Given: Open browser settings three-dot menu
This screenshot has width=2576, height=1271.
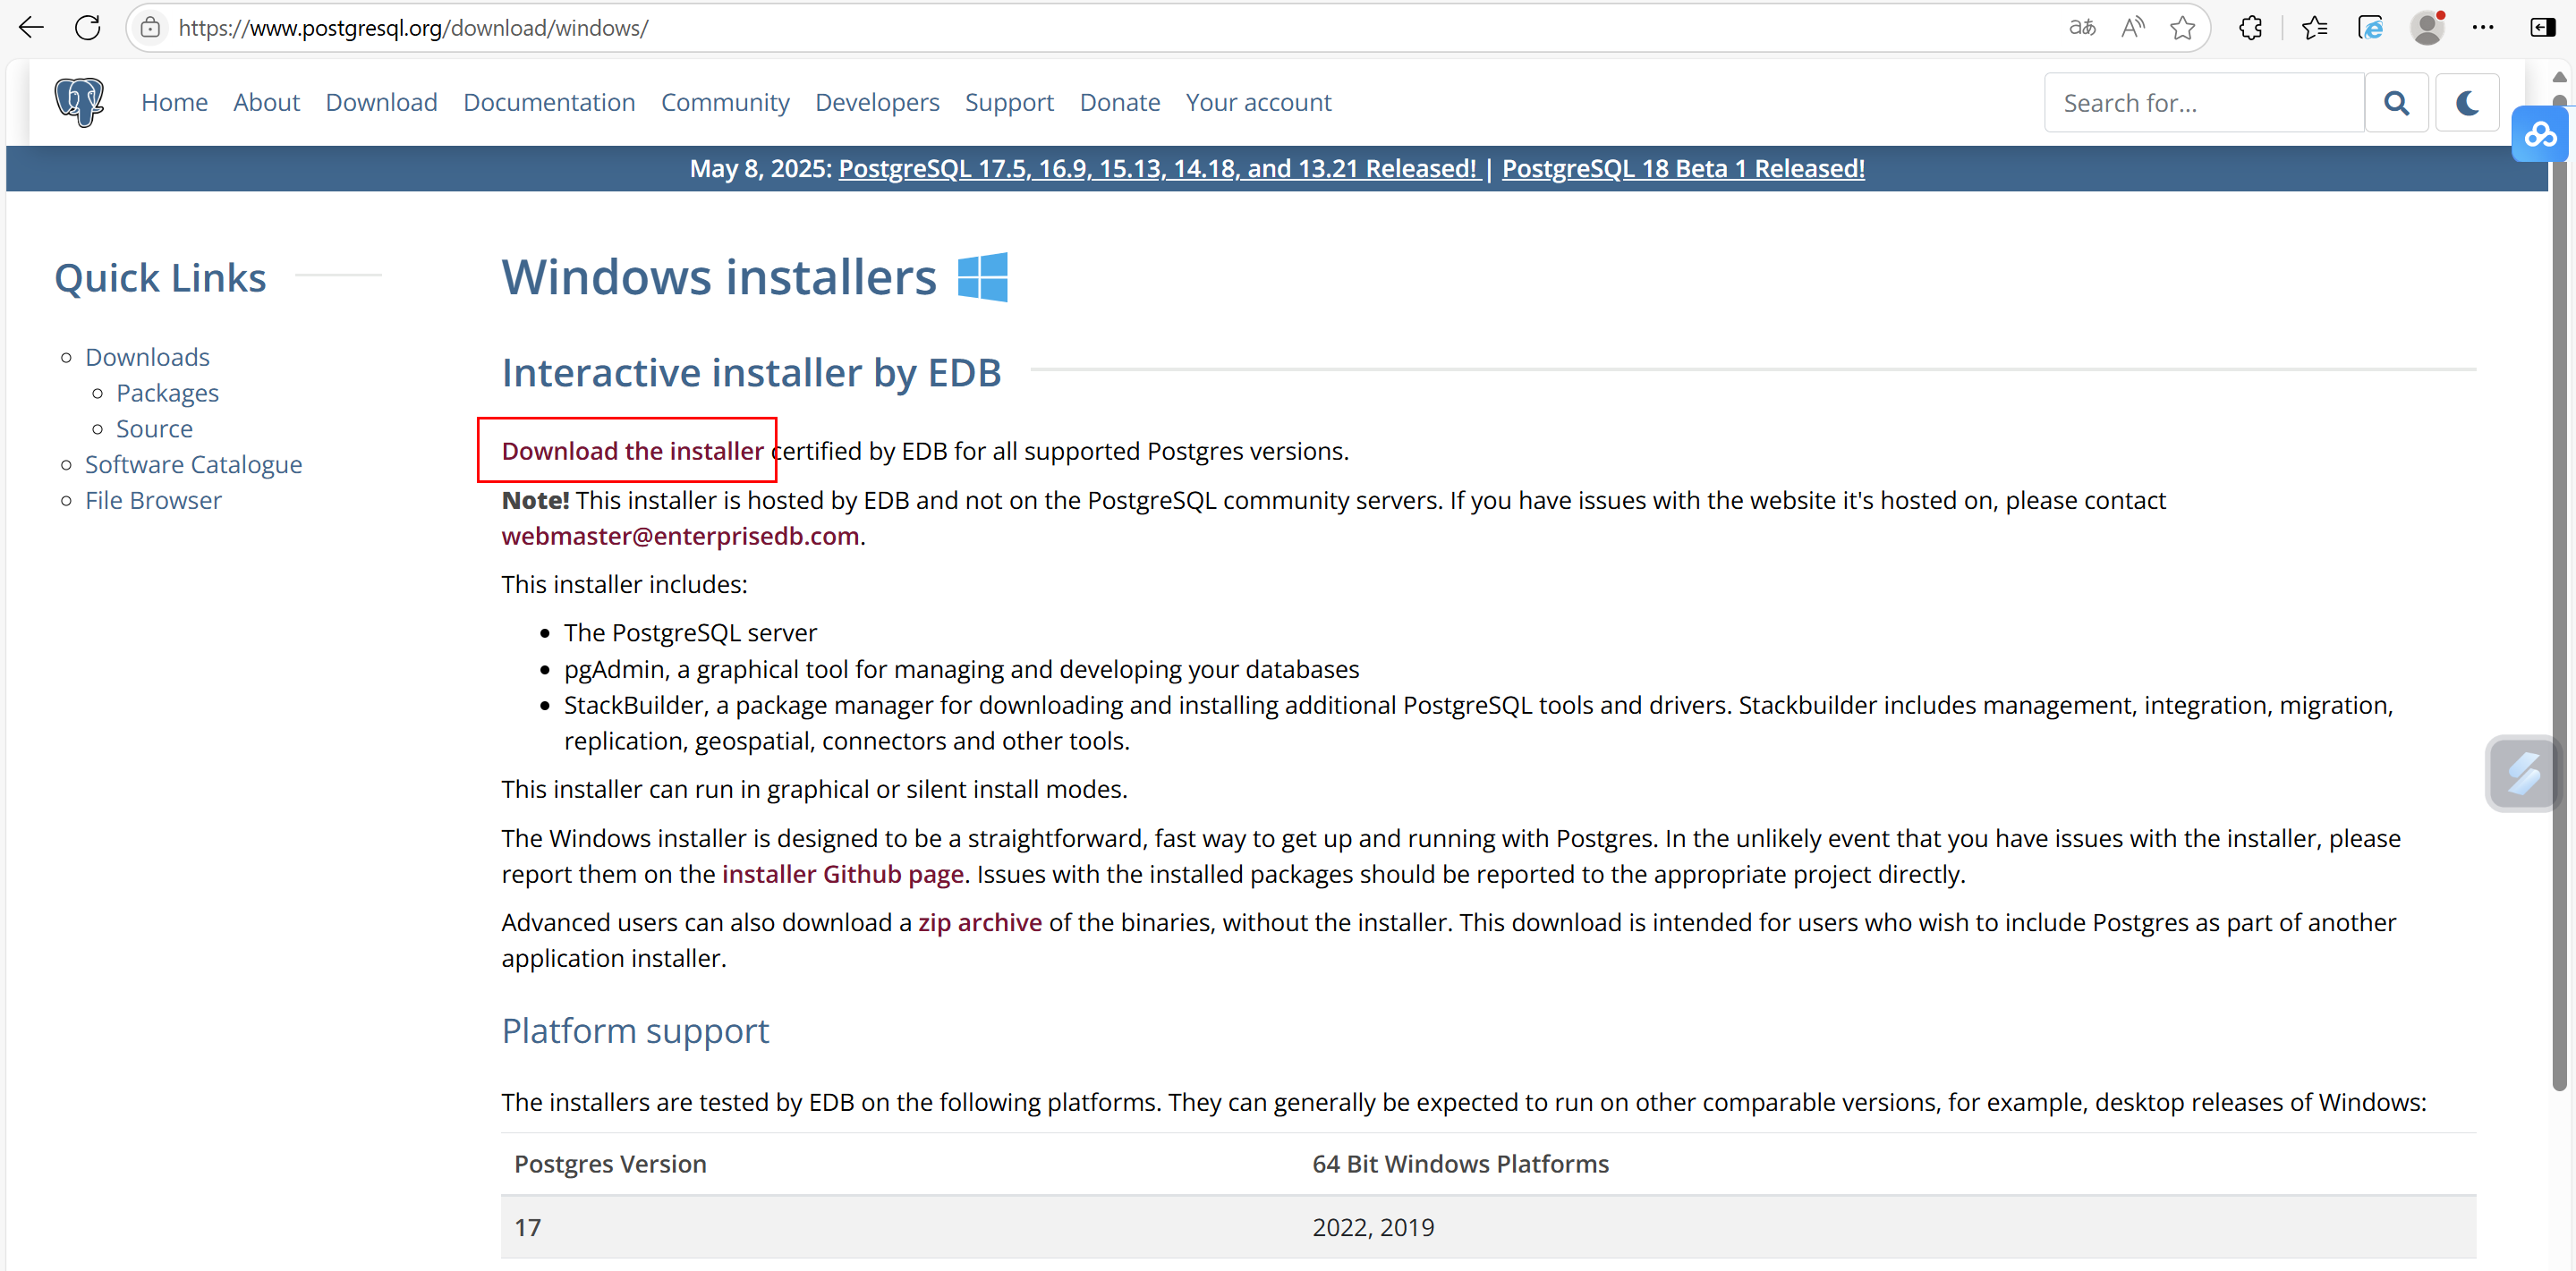Looking at the screenshot, I should click(2483, 27).
